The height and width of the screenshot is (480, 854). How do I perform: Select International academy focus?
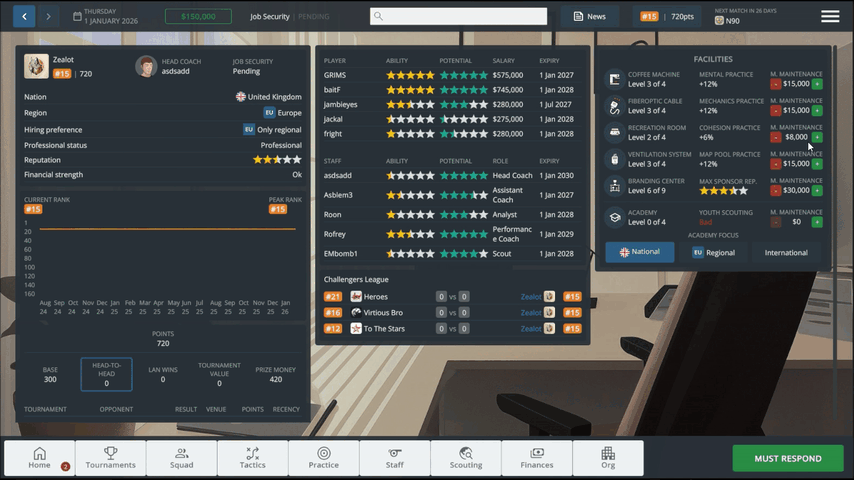786,252
